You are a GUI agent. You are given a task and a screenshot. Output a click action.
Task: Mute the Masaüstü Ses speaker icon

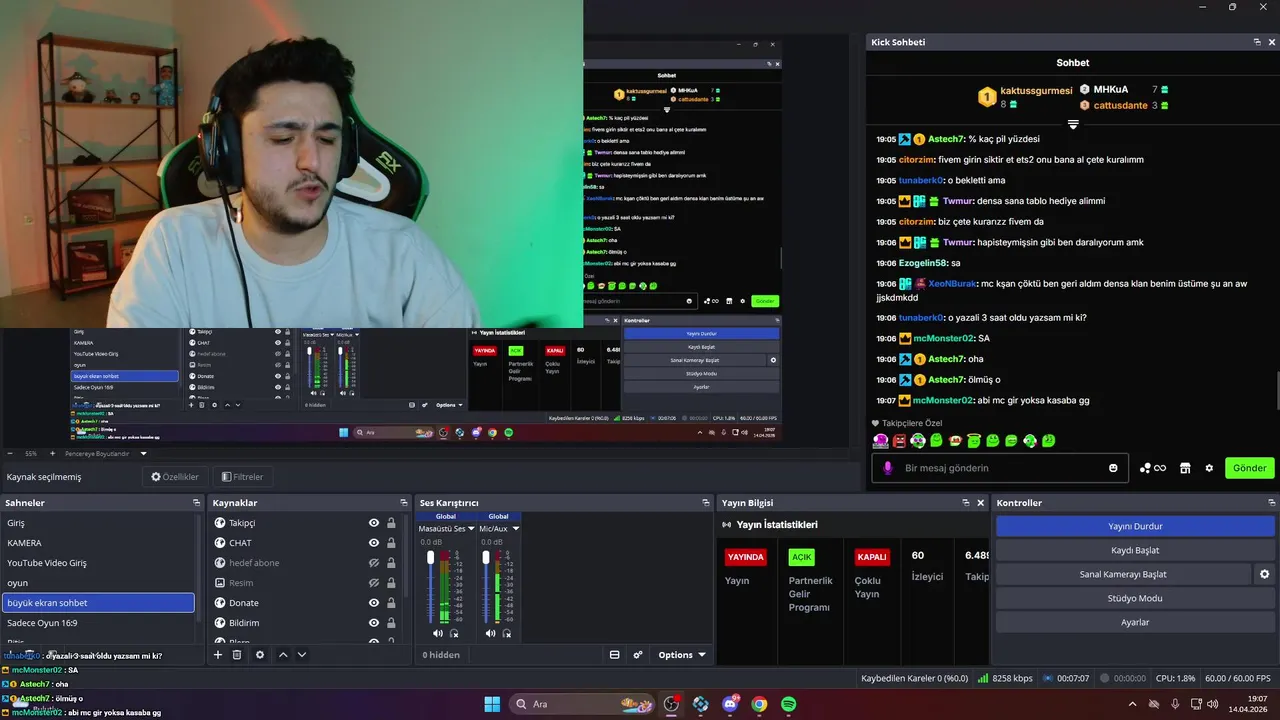click(x=438, y=633)
